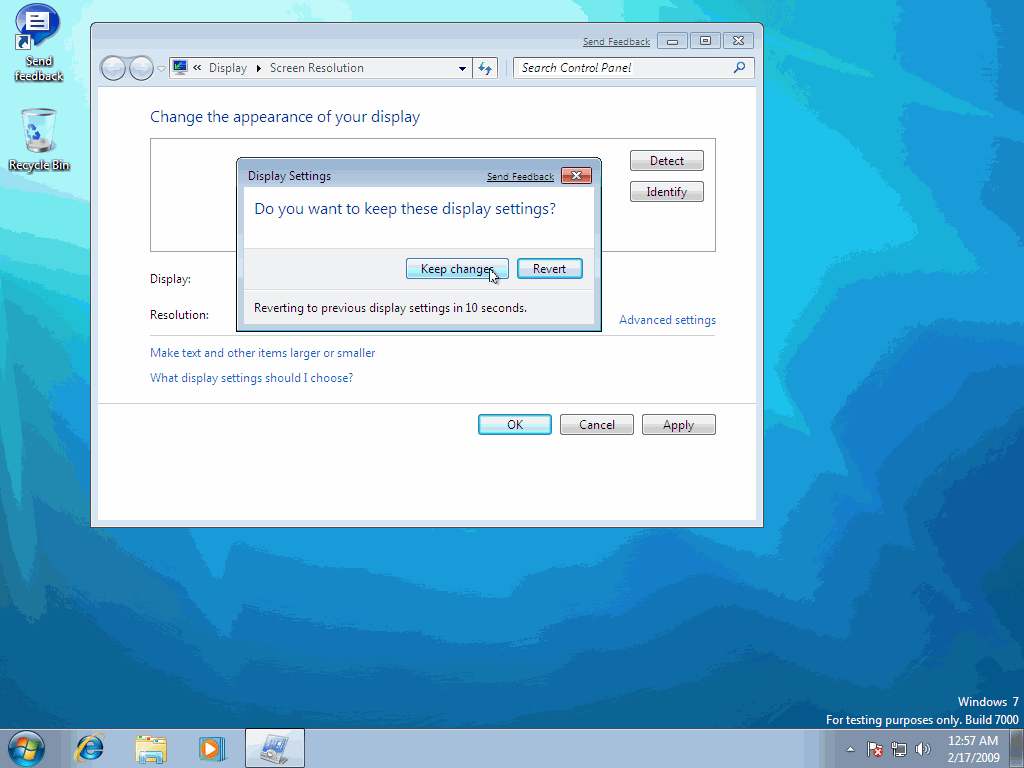Open the Action Center flag in system tray
The width and height of the screenshot is (1024, 768).
point(874,748)
